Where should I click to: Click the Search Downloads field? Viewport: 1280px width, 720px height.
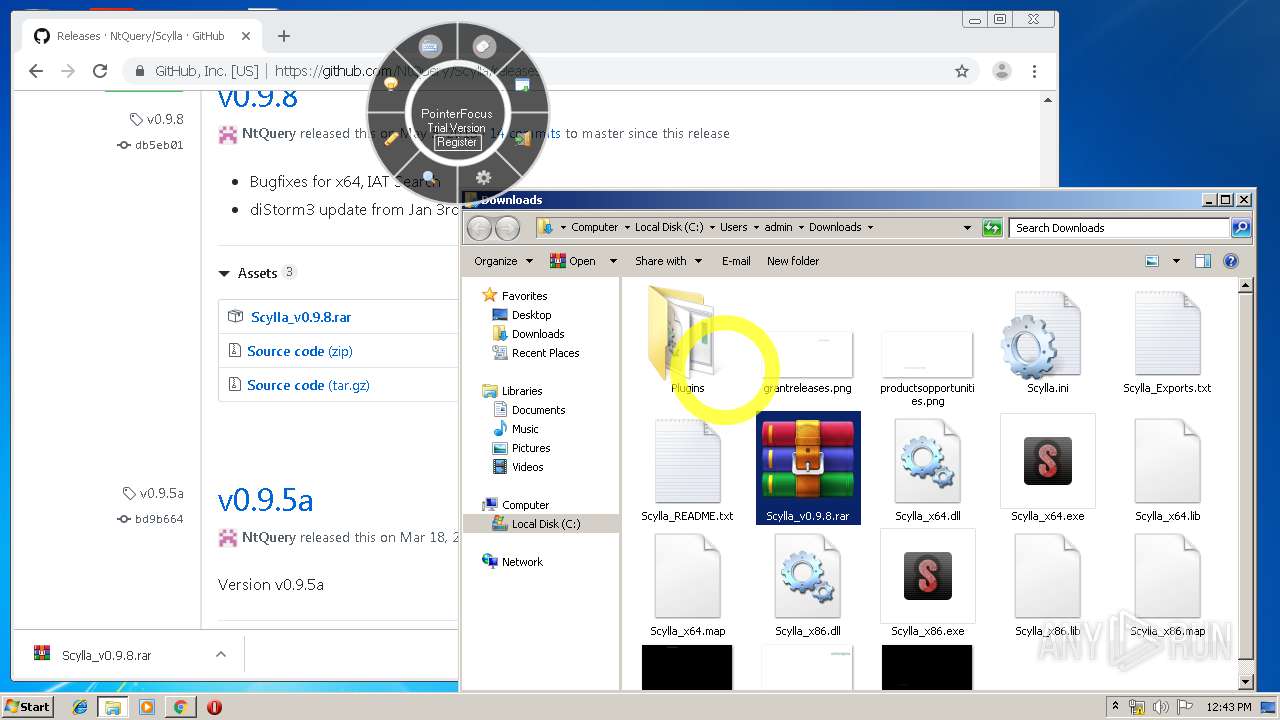pos(1120,228)
